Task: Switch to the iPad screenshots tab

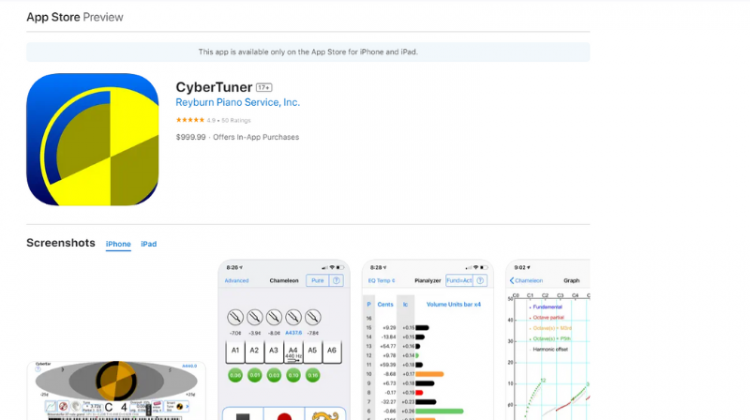Action: click(x=149, y=244)
